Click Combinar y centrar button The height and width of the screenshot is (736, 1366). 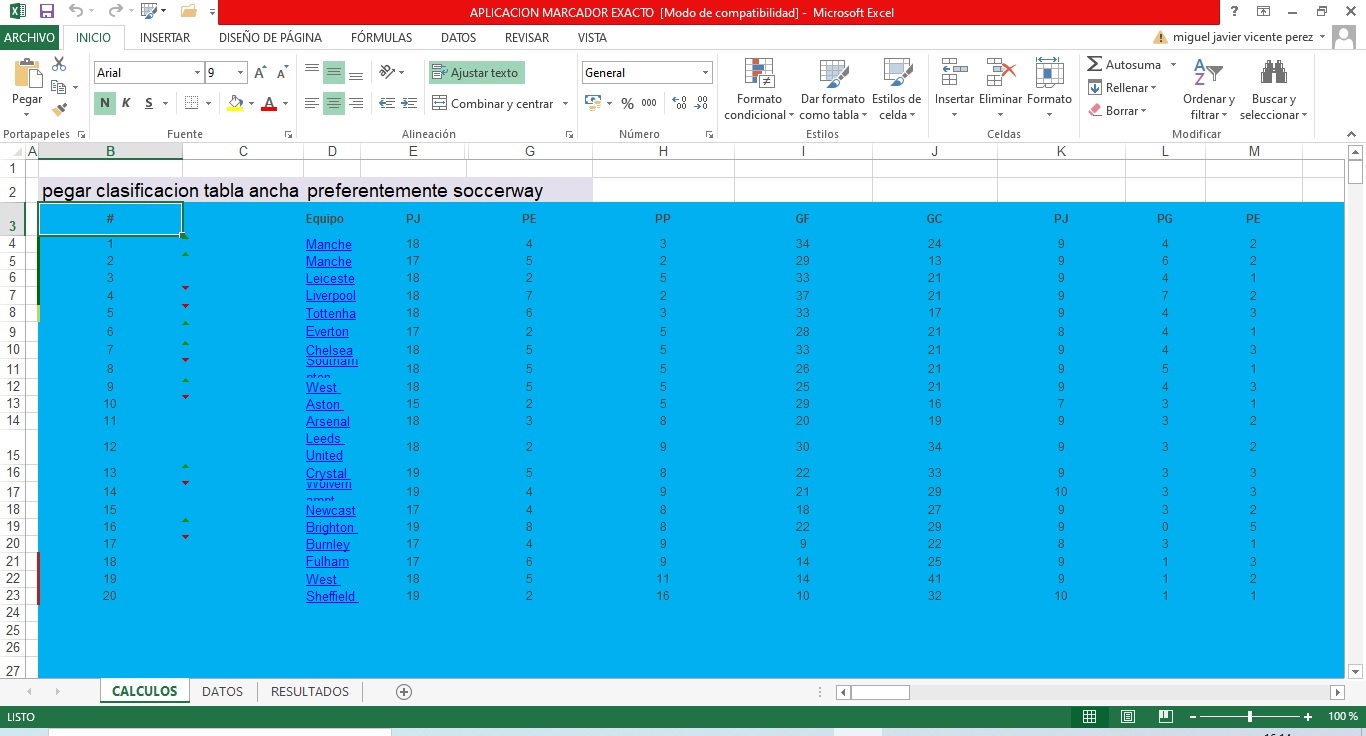point(493,103)
